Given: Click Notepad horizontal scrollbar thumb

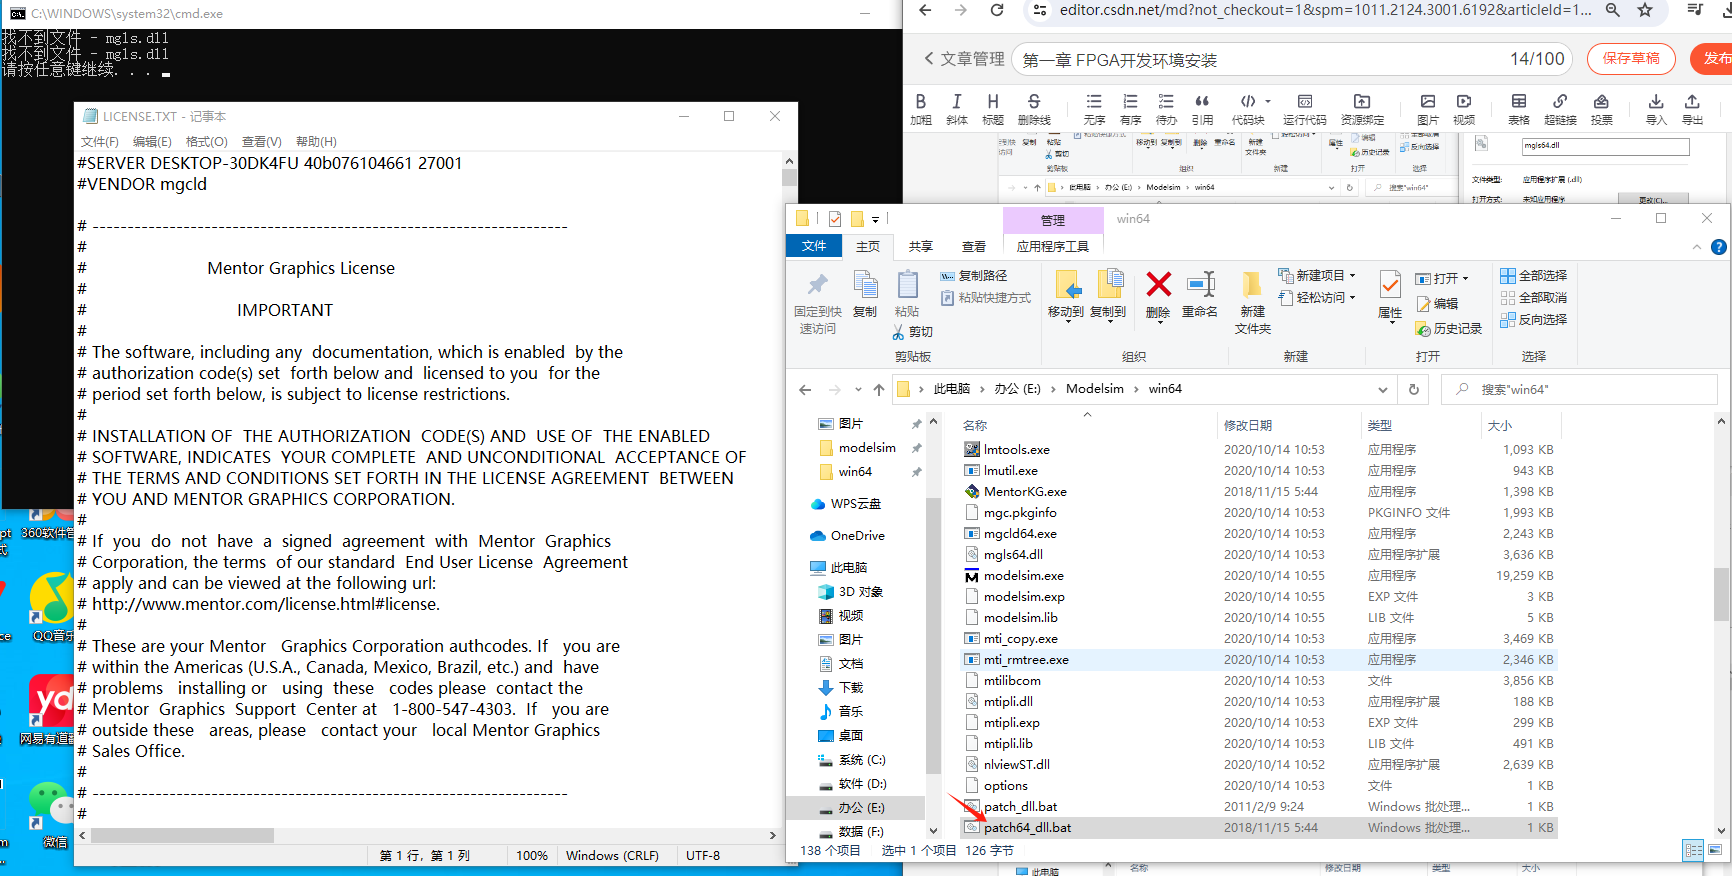Looking at the screenshot, I should [182, 835].
